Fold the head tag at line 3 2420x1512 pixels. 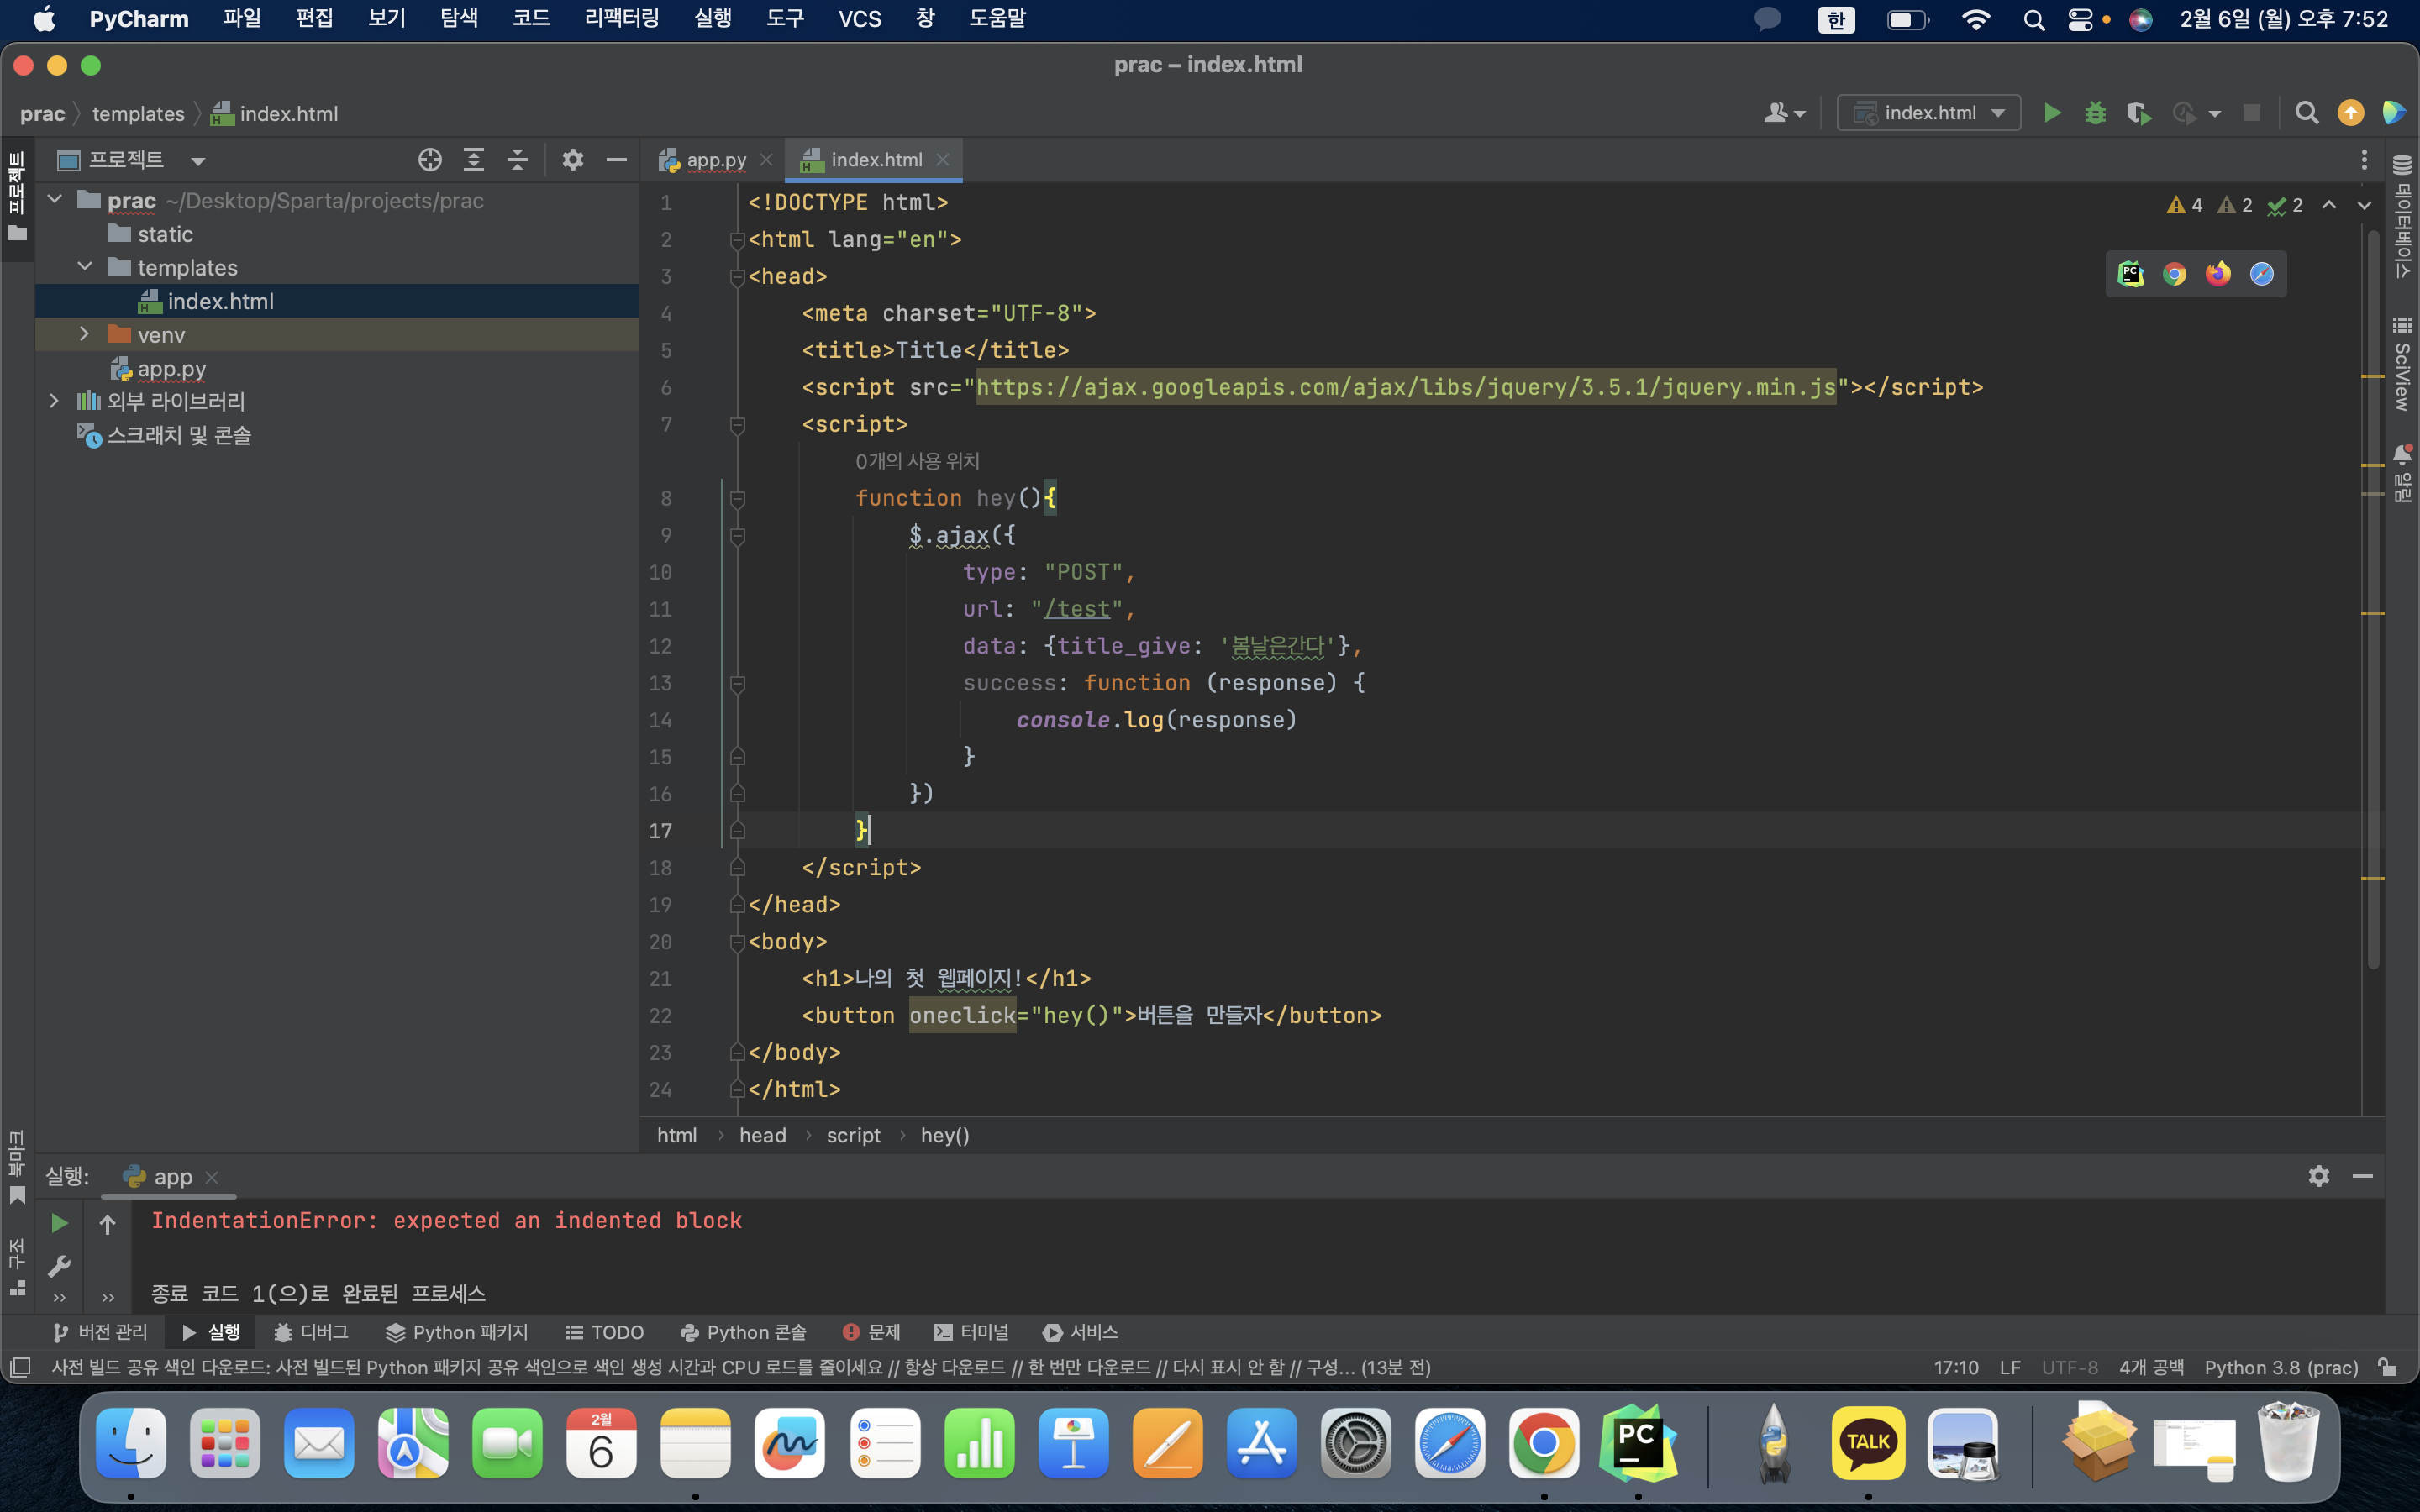pos(738,276)
